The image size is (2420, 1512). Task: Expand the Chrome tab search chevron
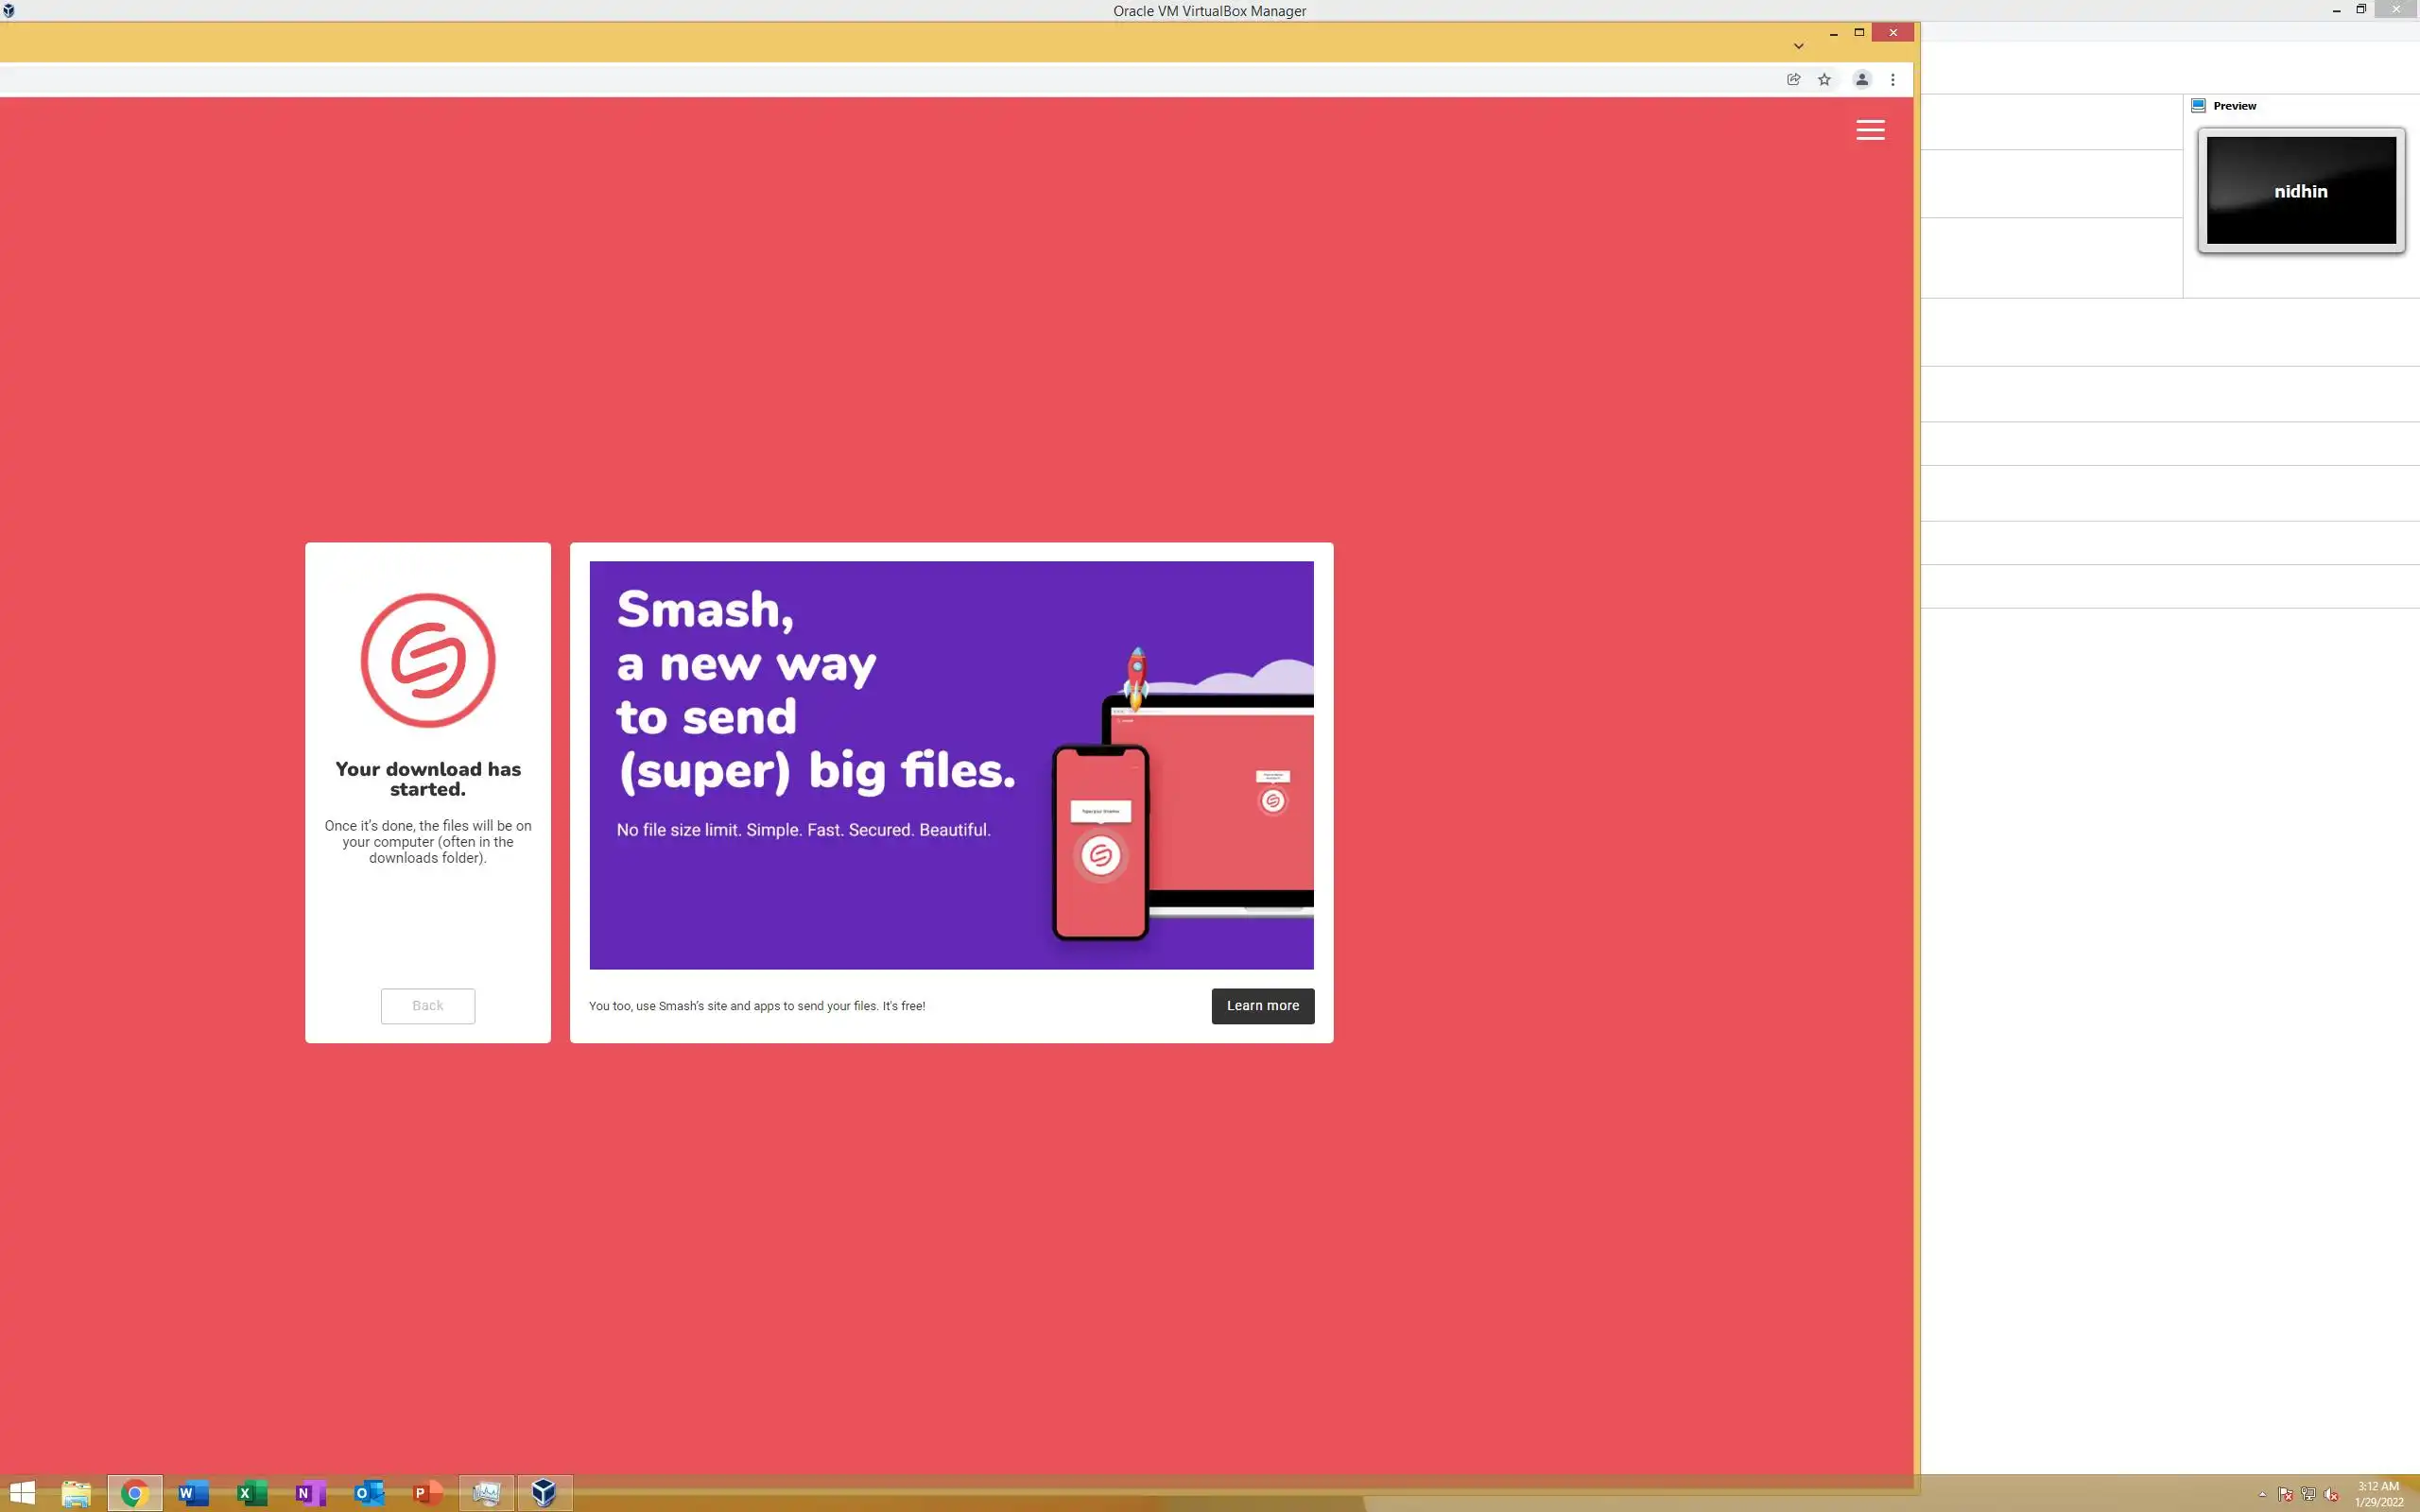(x=1798, y=46)
